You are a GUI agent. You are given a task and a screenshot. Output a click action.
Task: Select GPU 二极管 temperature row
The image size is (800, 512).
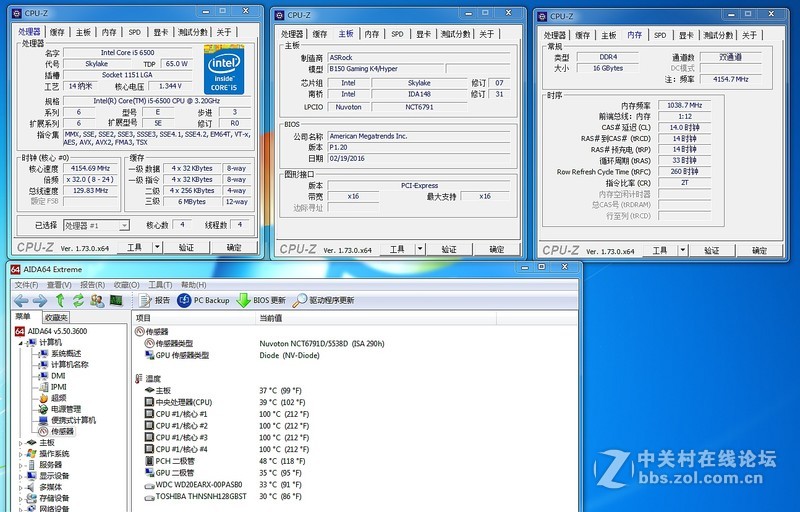354,473
